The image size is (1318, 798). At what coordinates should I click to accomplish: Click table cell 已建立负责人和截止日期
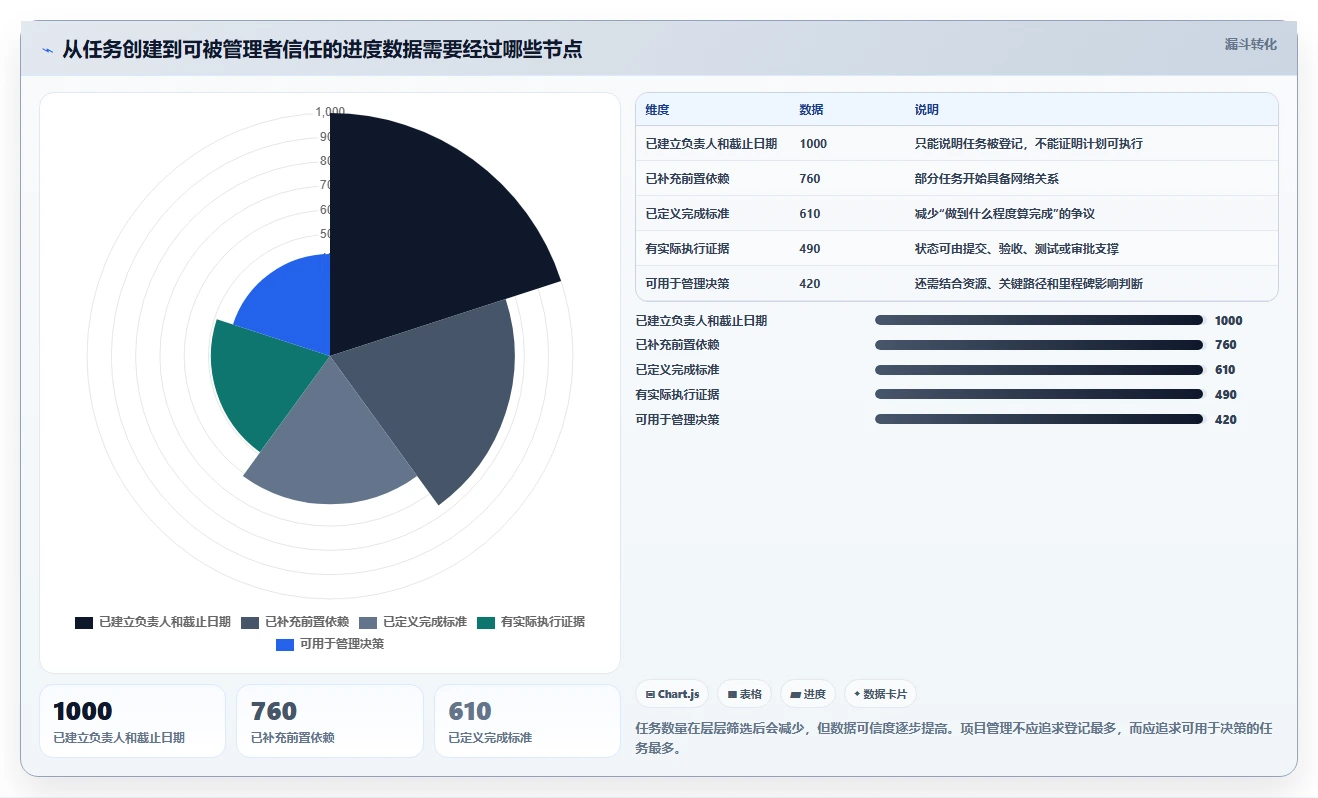[x=711, y=144]
